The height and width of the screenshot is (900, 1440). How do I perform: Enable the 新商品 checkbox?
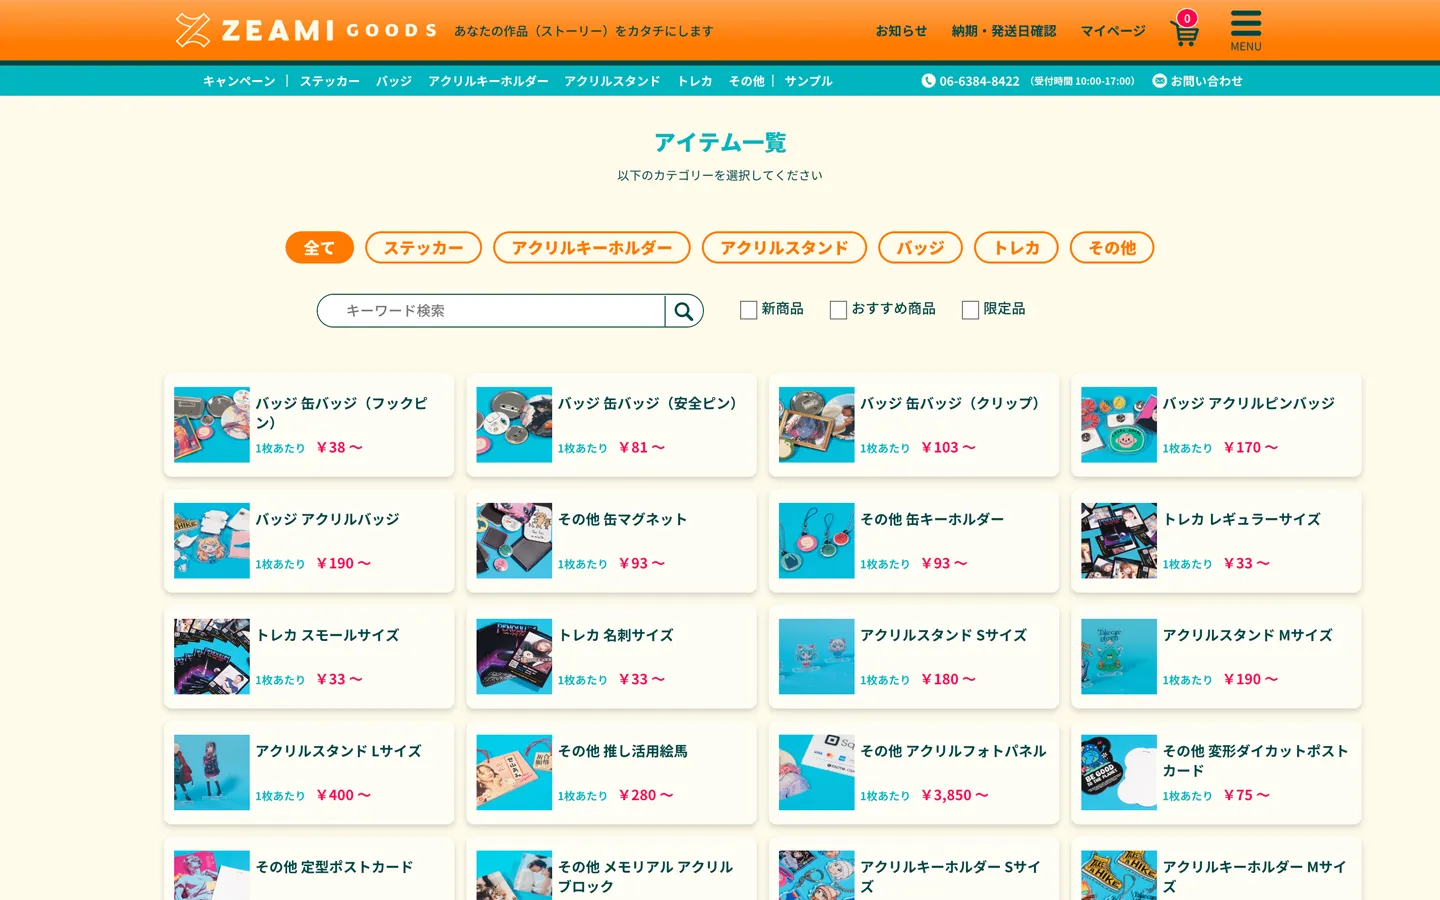point(748,310)
